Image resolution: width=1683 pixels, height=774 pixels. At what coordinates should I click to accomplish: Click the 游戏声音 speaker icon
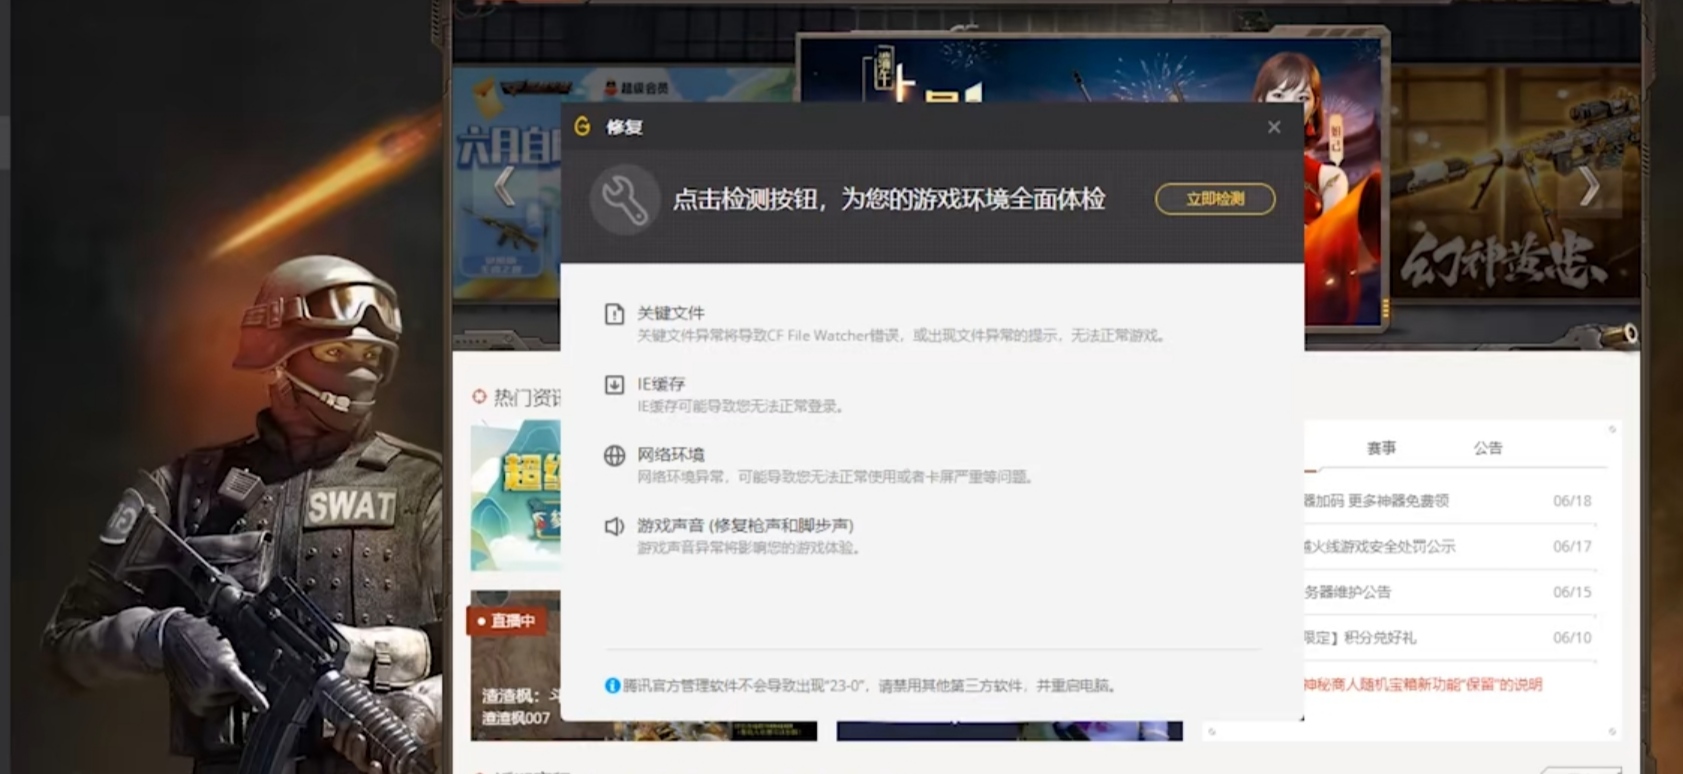coord(614,526)
